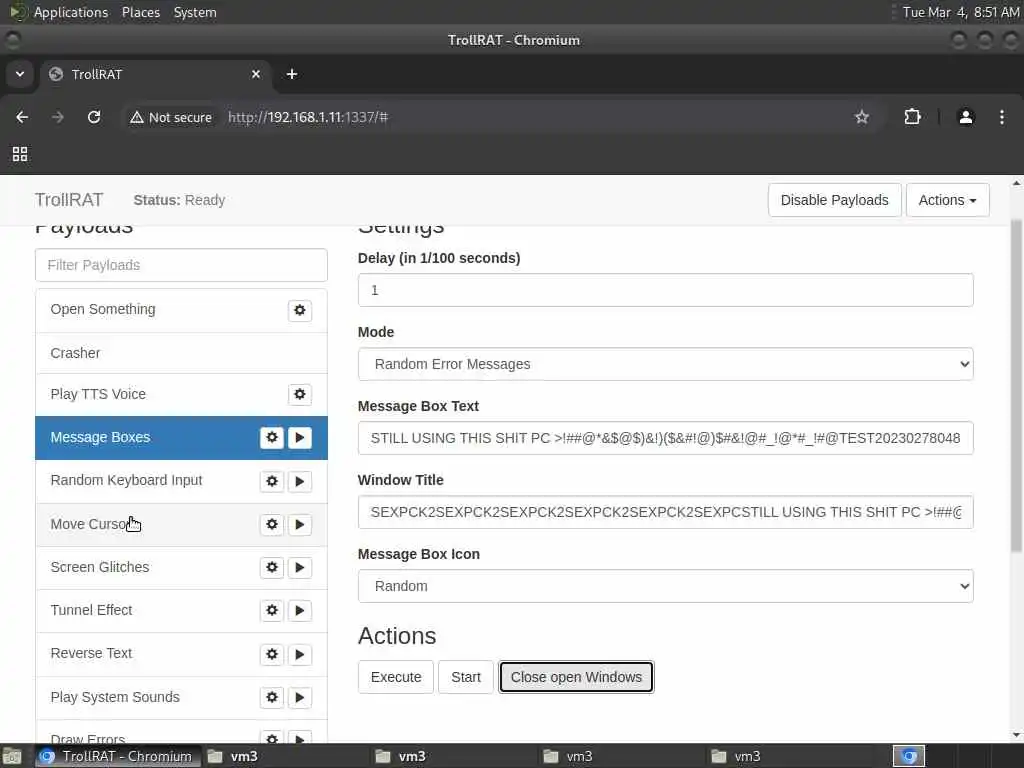This screenshot has height=768, width=1024.
Task: Click Not secure site info chip
Action: tap(171, 118)
